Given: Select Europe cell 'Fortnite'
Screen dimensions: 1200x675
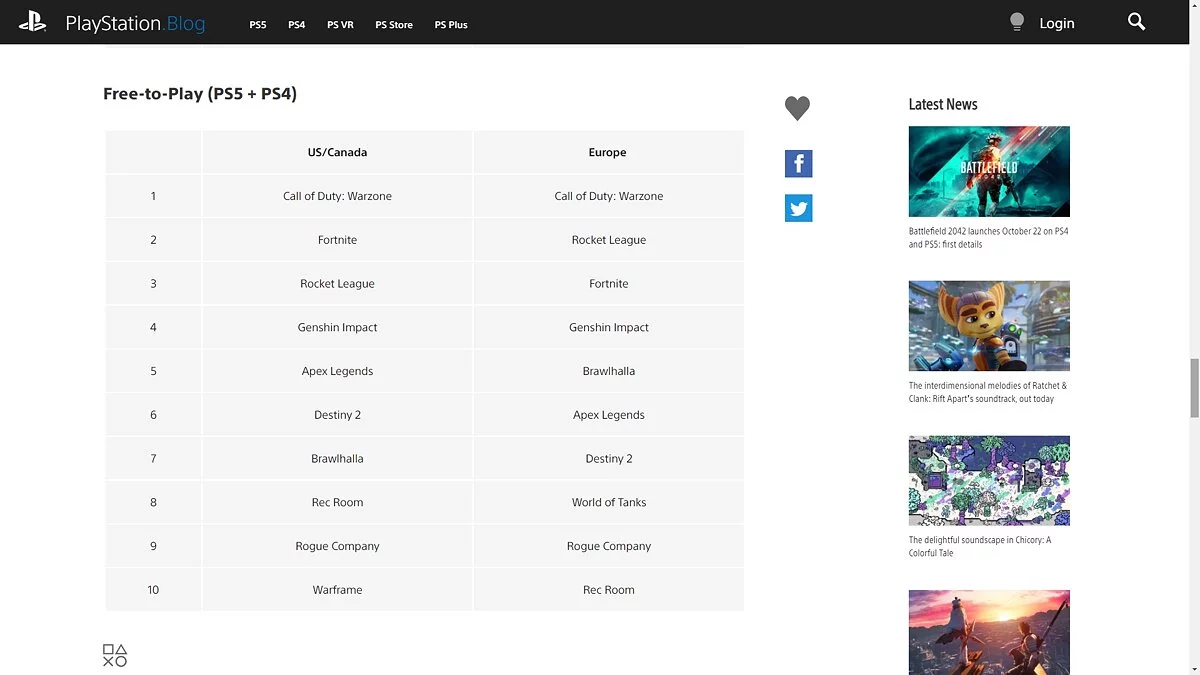Looking at the screenshot, I should click(608, 284).
